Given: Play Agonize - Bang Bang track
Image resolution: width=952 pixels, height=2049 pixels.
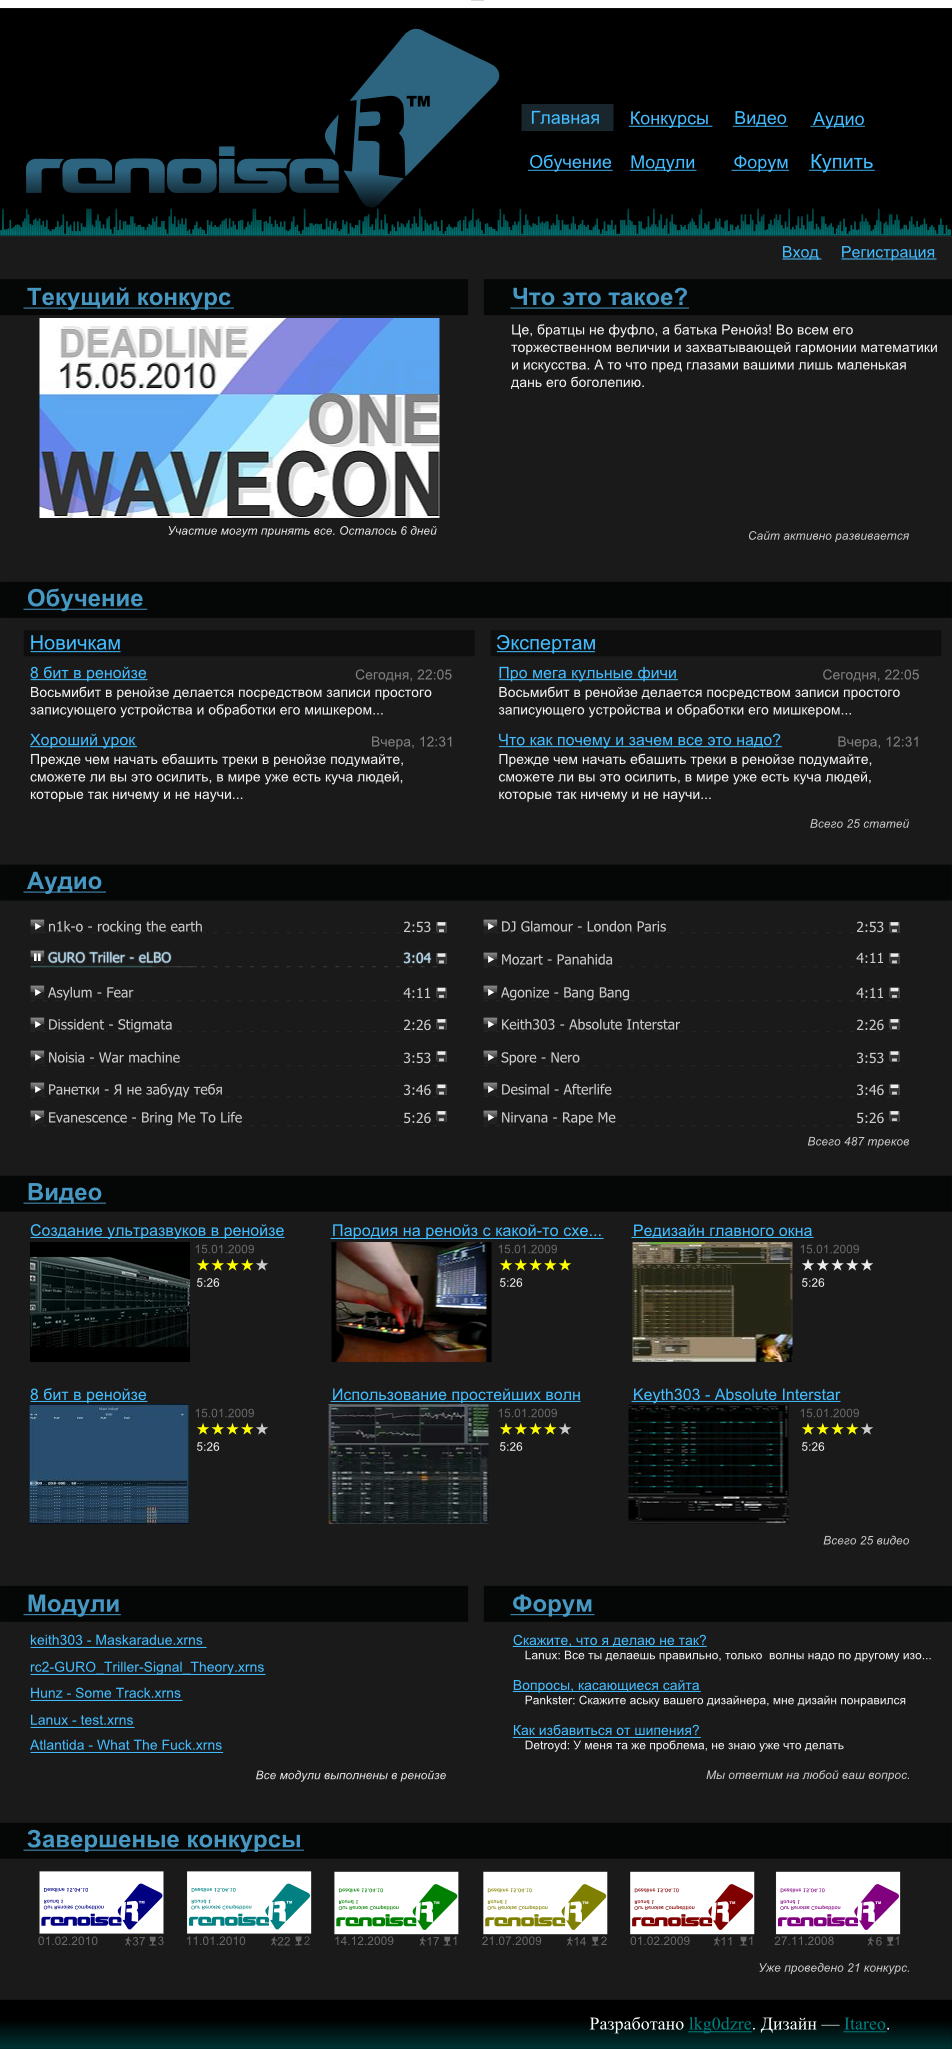Looking at the screenshot, I should click(x=490, y=992).
